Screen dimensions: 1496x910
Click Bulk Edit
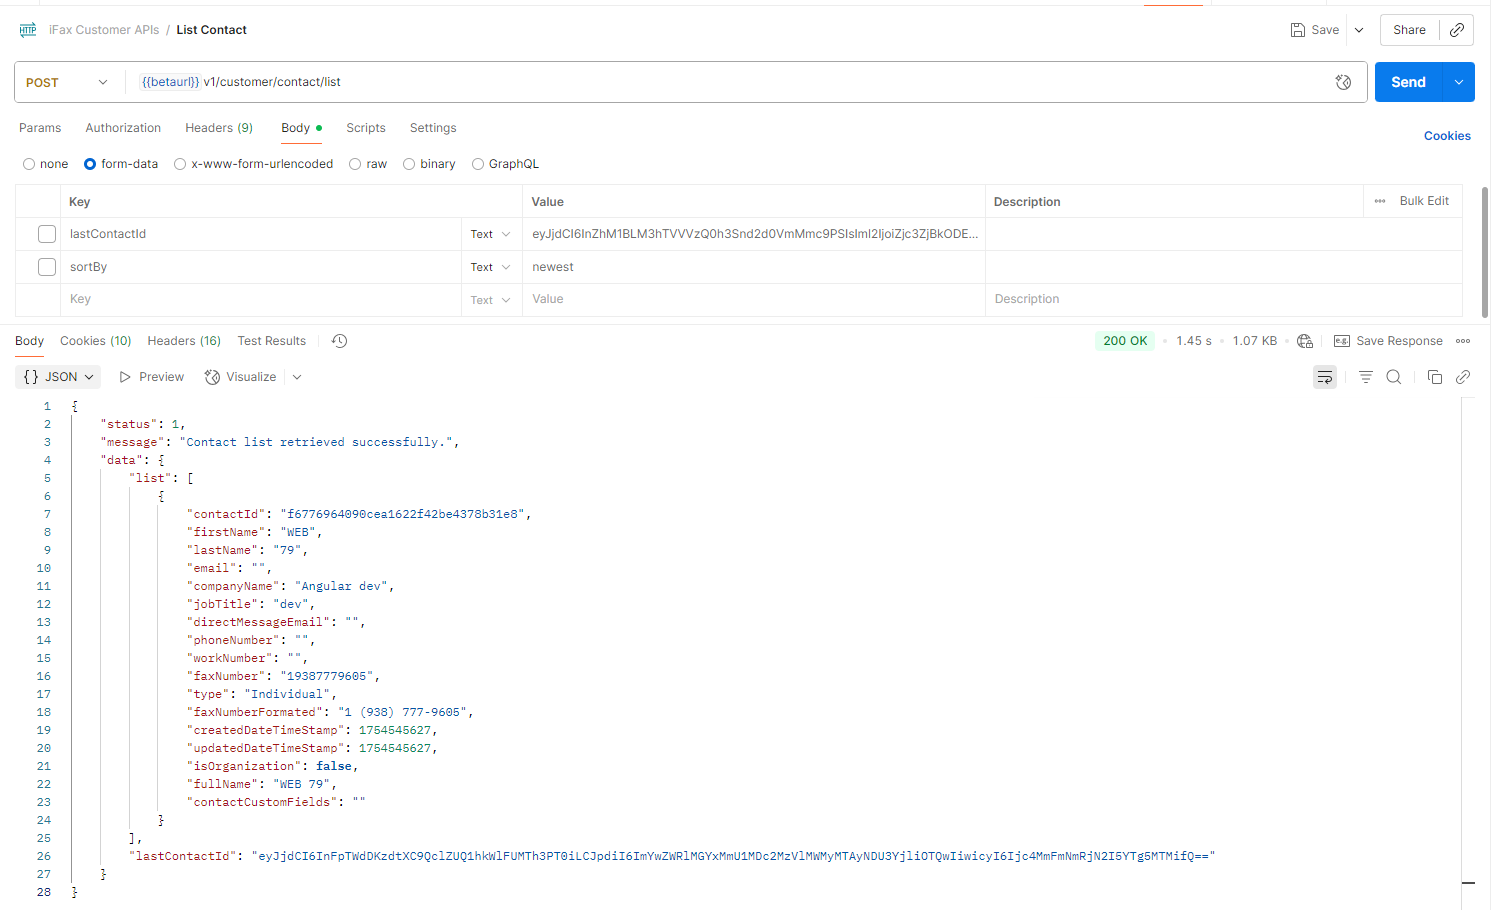pos(1424,201)
